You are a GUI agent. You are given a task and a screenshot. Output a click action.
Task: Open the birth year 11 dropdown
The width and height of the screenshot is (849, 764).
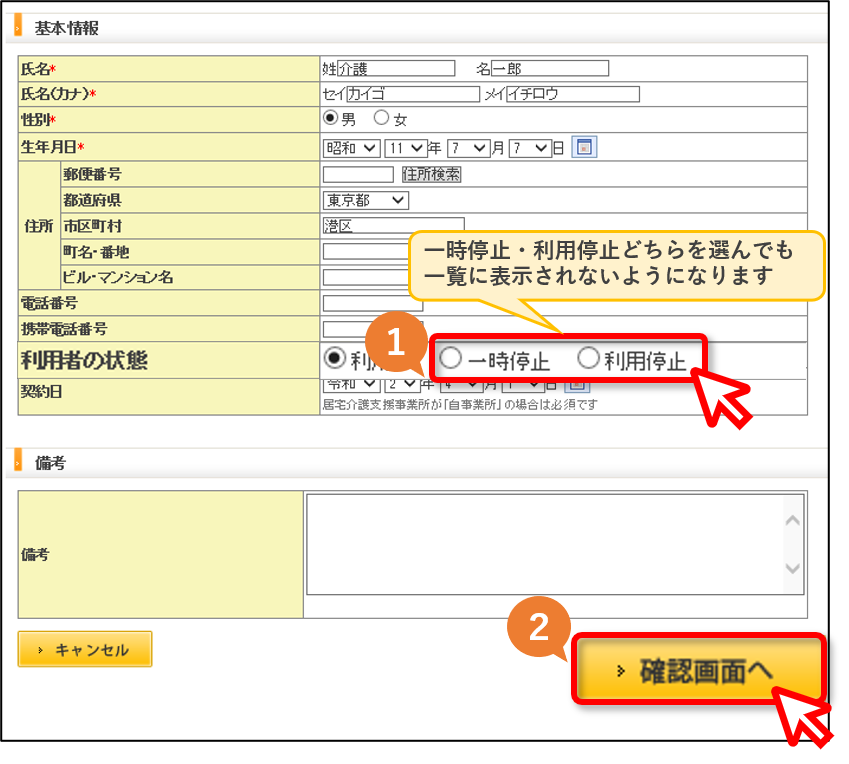(405, 148)
